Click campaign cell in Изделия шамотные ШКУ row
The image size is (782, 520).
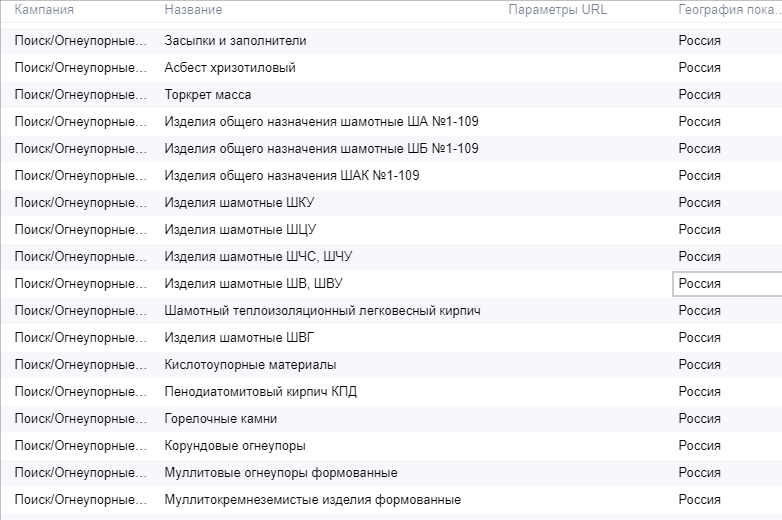tap(81, 202)
